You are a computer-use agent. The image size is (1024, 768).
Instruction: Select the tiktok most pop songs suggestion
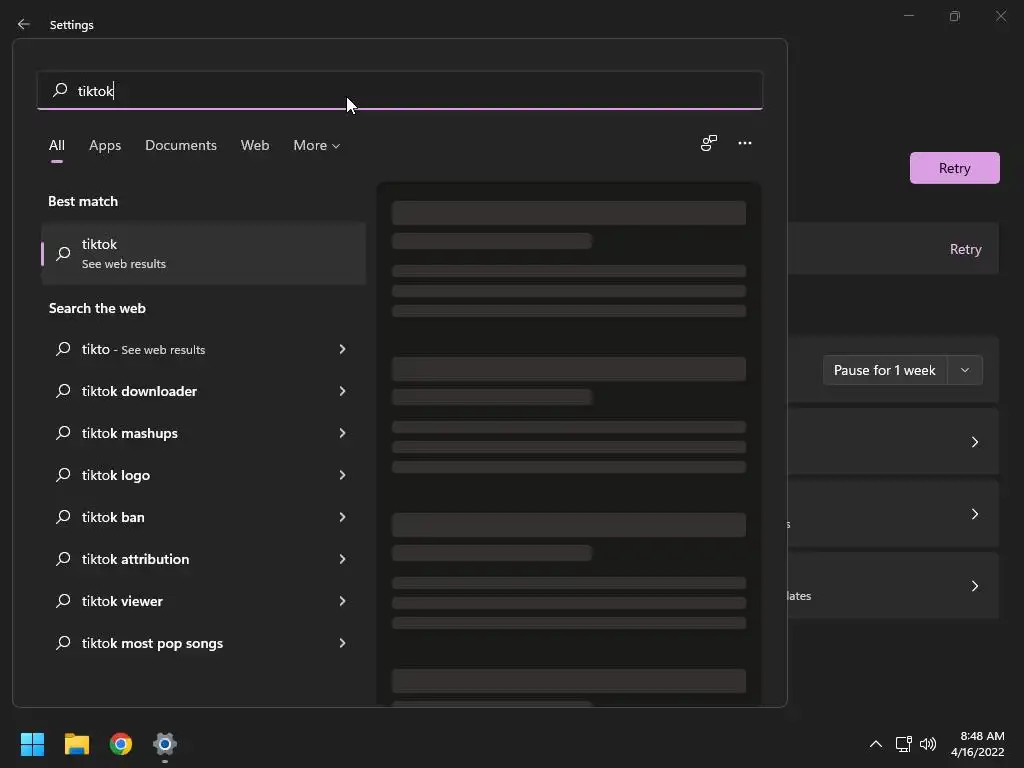click(203, 643)
